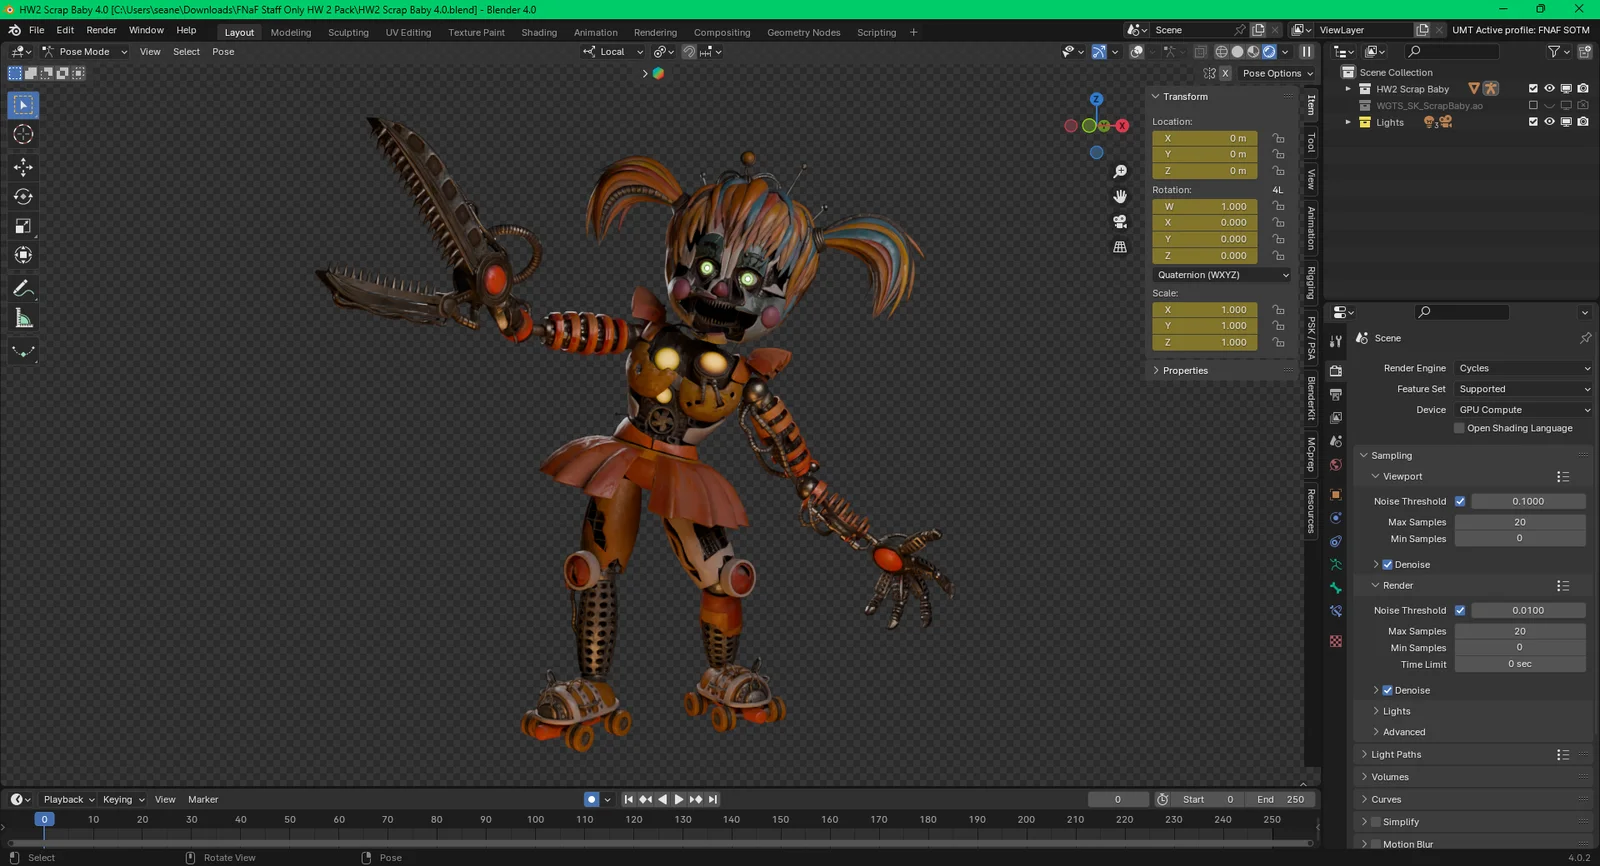Viewport: 1600px width, 866px height.
Task: Switch to the Scripting workspace tab
Action: pos(877,32)
